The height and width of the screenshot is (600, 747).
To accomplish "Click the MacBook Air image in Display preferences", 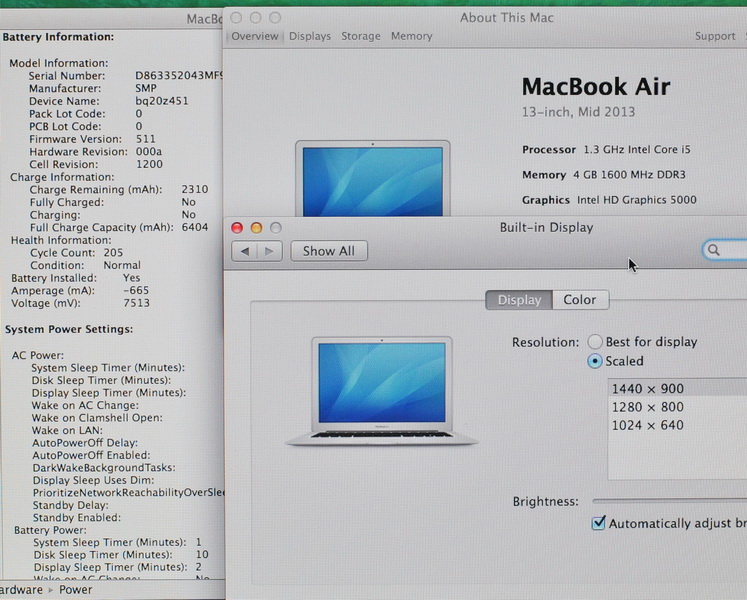I will [x=382, y=391].
